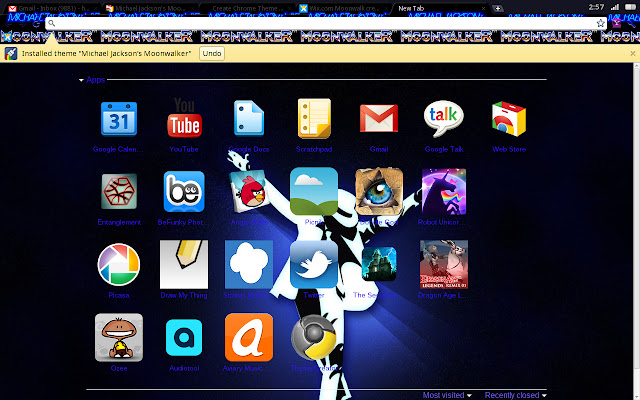Collapse the Apps section
The height and width of the screenshot is (400, 640).
point(81,80)
